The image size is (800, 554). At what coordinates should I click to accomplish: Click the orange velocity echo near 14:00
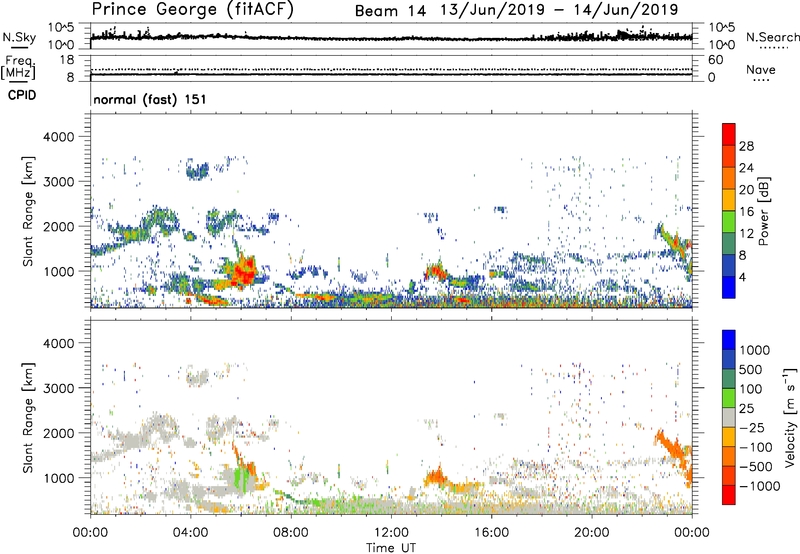pyautogui.click(x=436, y=477)
